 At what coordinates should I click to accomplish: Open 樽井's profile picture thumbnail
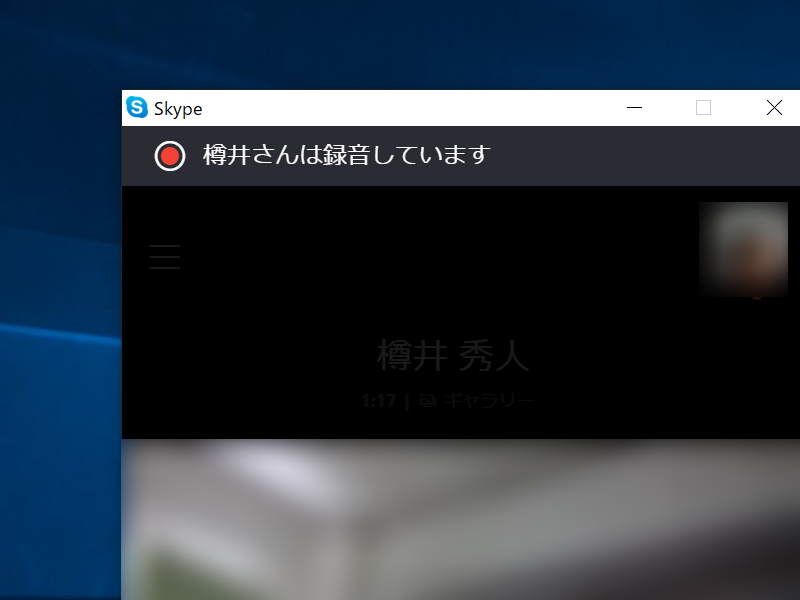[744, 248]
